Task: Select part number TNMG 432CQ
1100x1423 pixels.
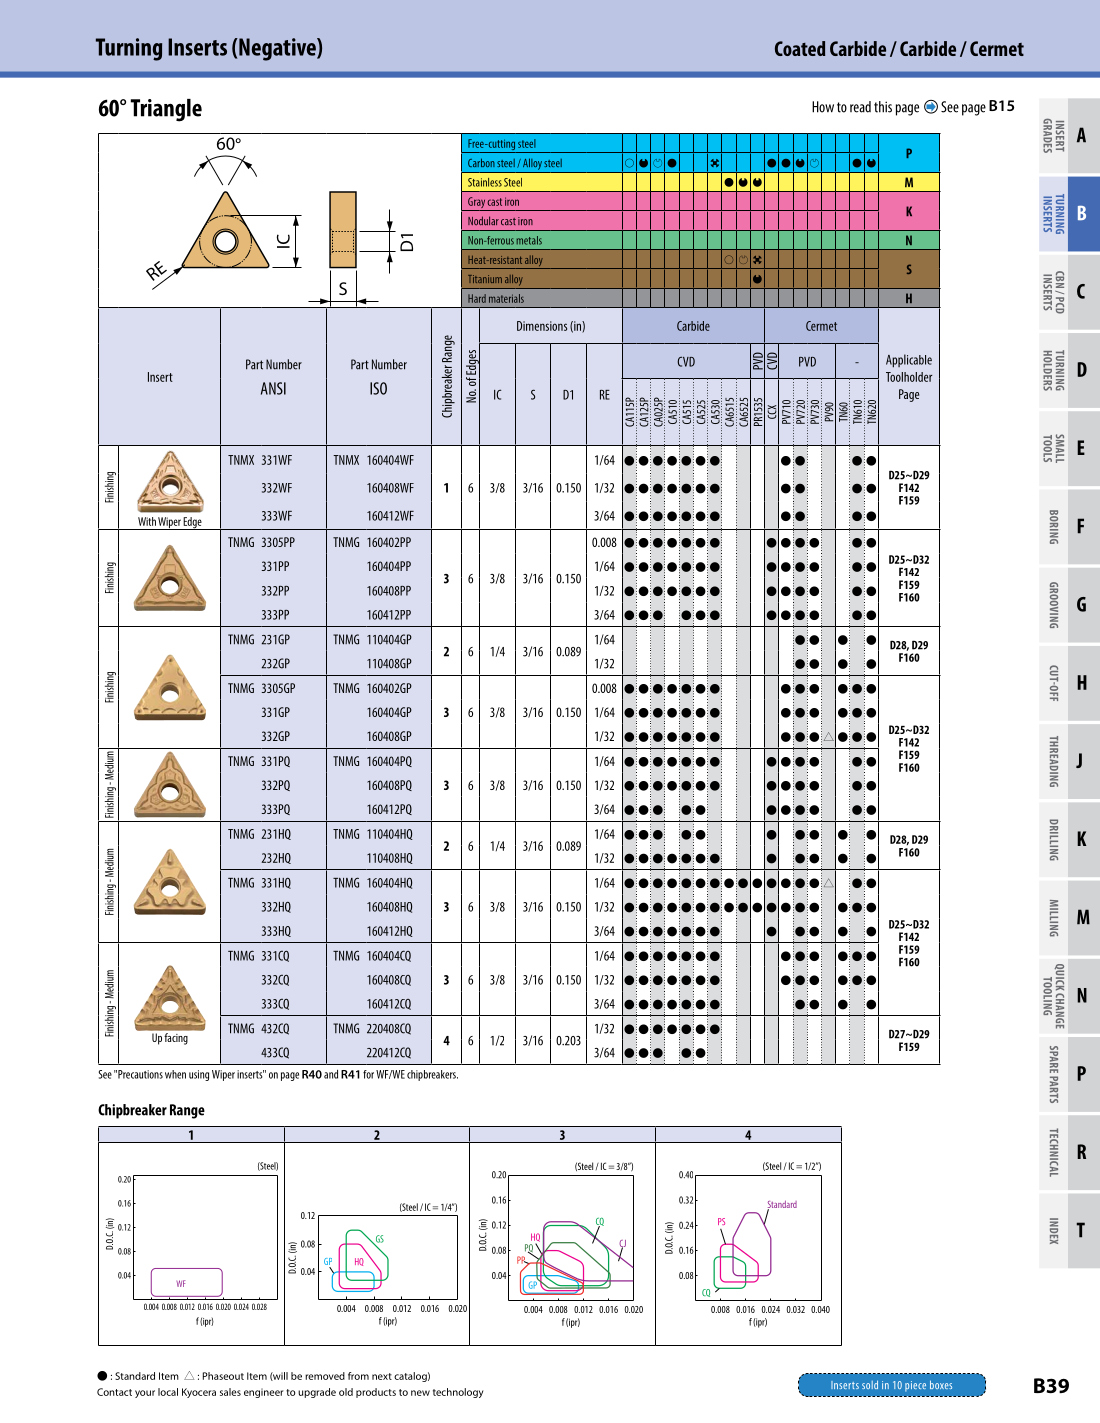Action: point(258,1029)
